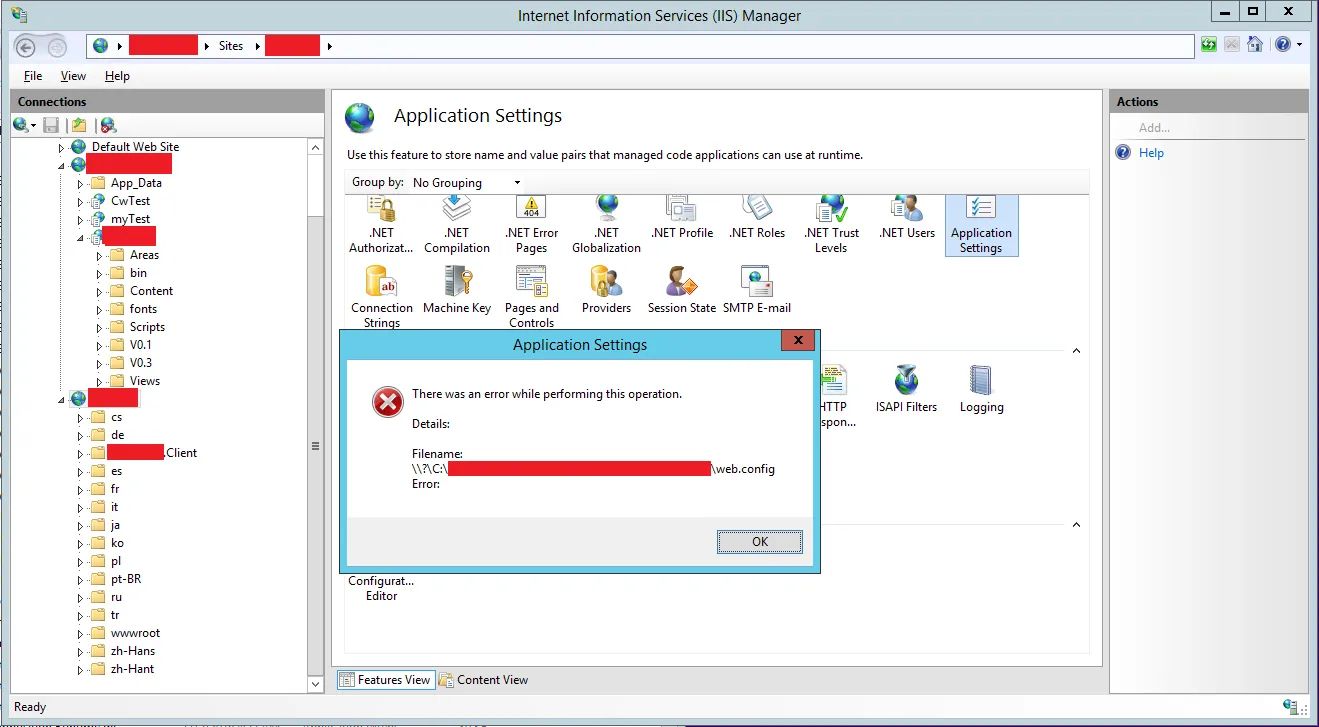Click the Connections tree scroll-up arrow
This screenshot has height=727, width=1319.
click(x=316, y=147)
